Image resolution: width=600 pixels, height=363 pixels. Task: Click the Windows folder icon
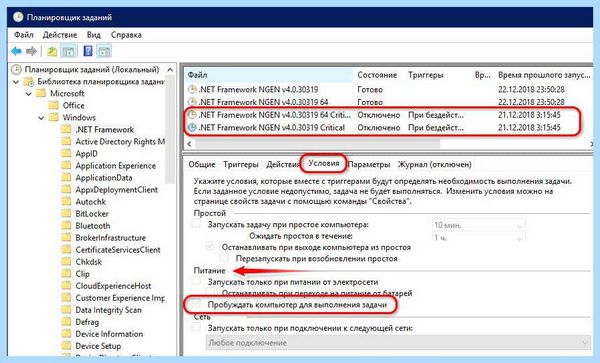54,117
